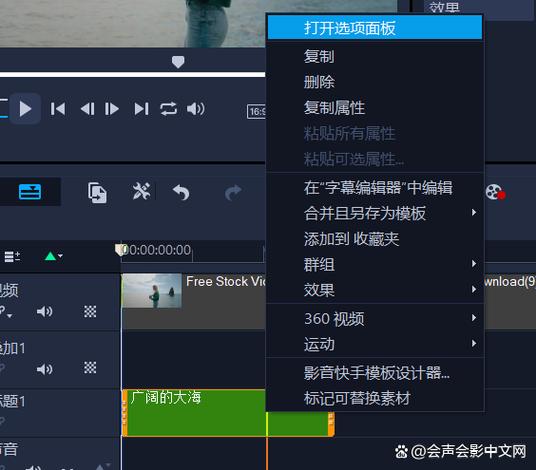The width and height of the screenshot is (536, 470).
Task: Expand 合并且另存为模板 submenu
Action: tap(375, 213)
